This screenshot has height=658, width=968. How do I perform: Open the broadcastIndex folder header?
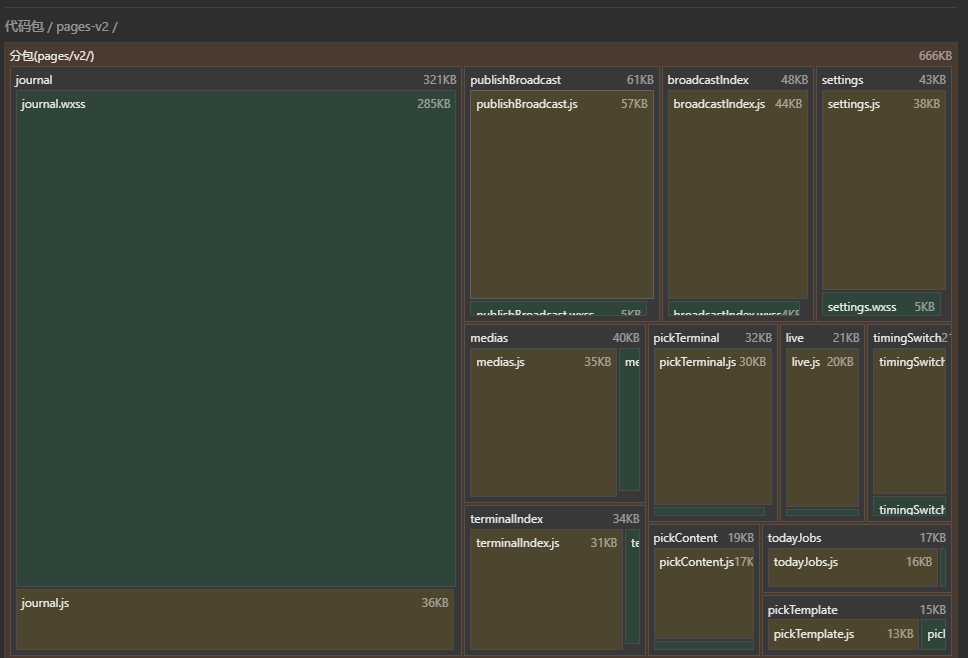click(x=738, y=80)
